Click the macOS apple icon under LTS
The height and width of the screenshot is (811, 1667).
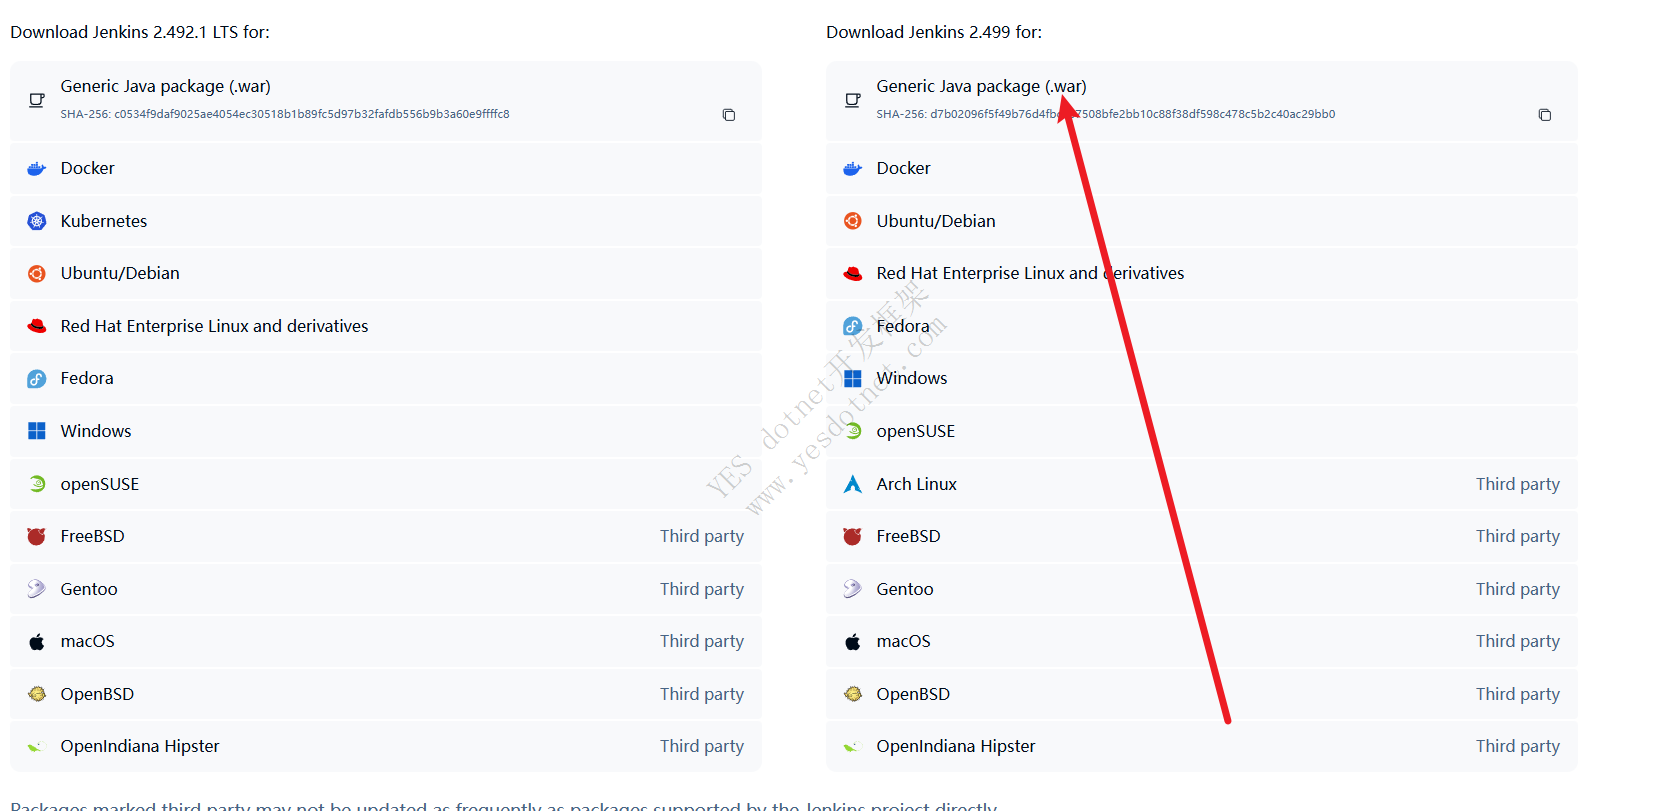(37, 642)
